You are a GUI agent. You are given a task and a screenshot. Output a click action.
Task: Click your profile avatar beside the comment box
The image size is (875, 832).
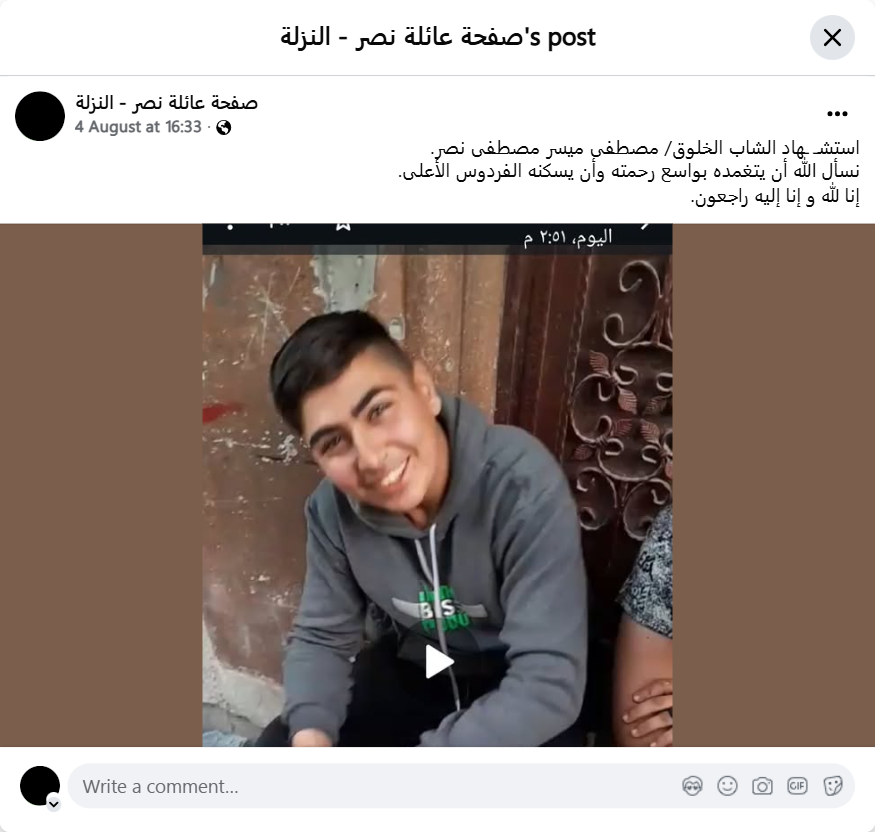pyautogui.click(x=40, y=786)
